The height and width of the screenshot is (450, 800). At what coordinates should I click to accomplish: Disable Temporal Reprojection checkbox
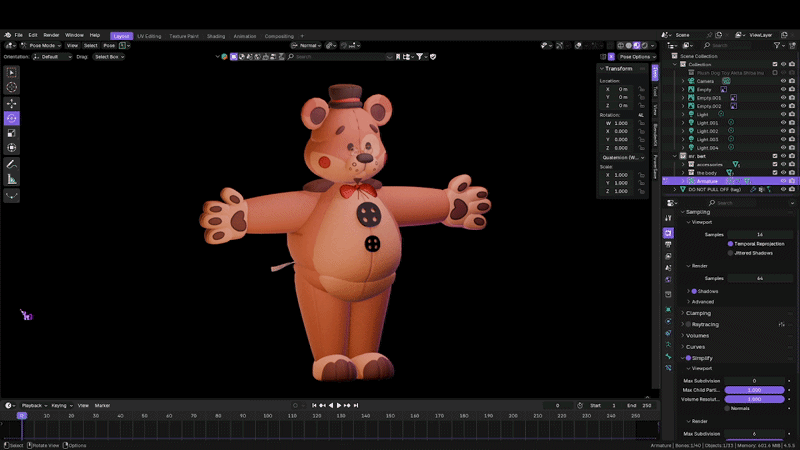731,243
